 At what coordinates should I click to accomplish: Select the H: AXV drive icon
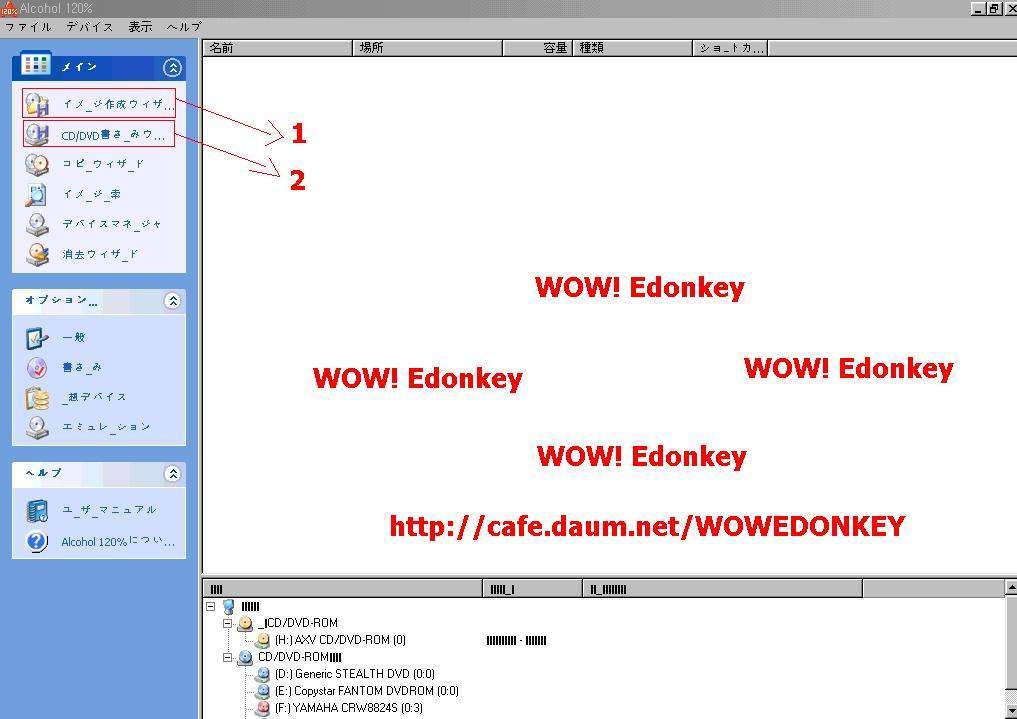click(262, 640)
